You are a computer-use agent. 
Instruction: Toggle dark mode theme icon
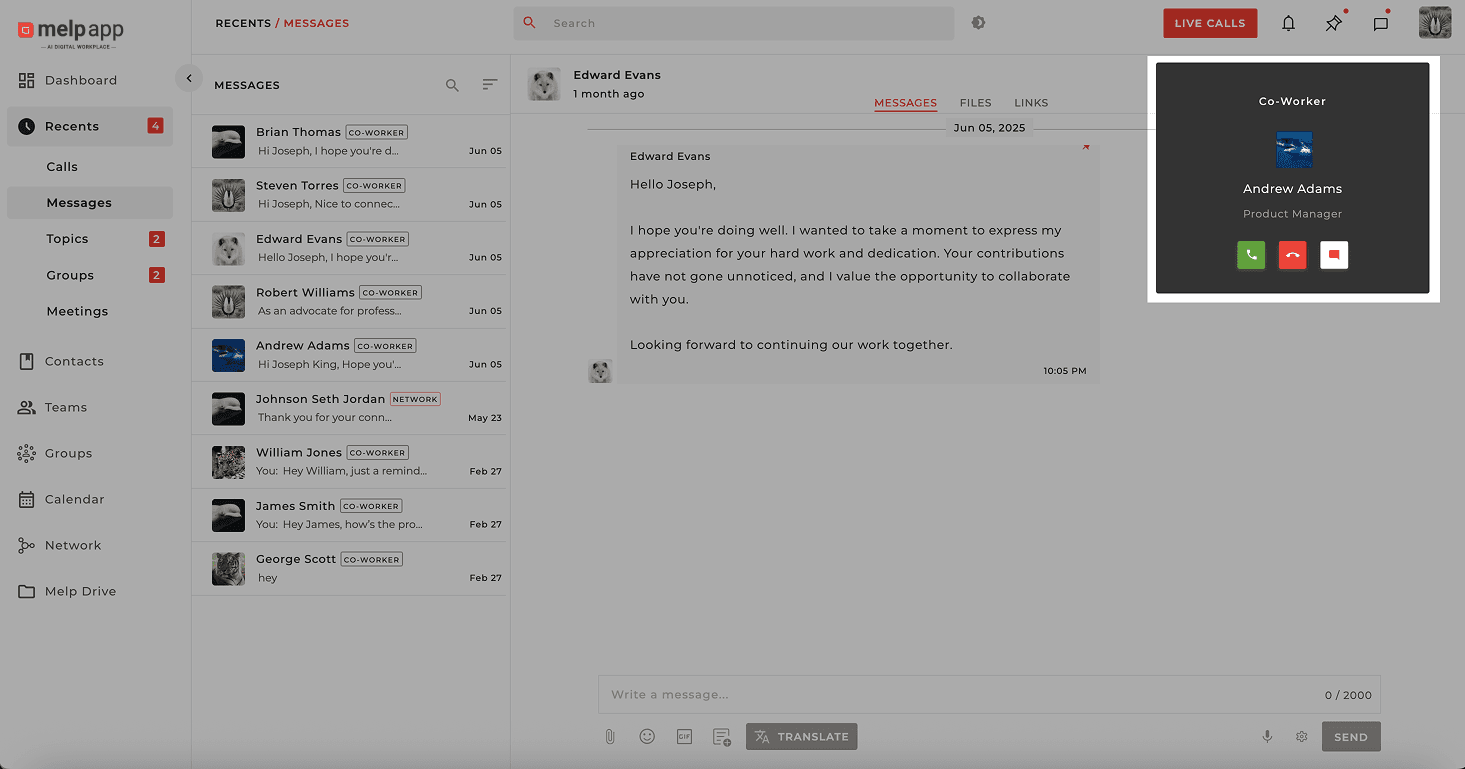978,23
